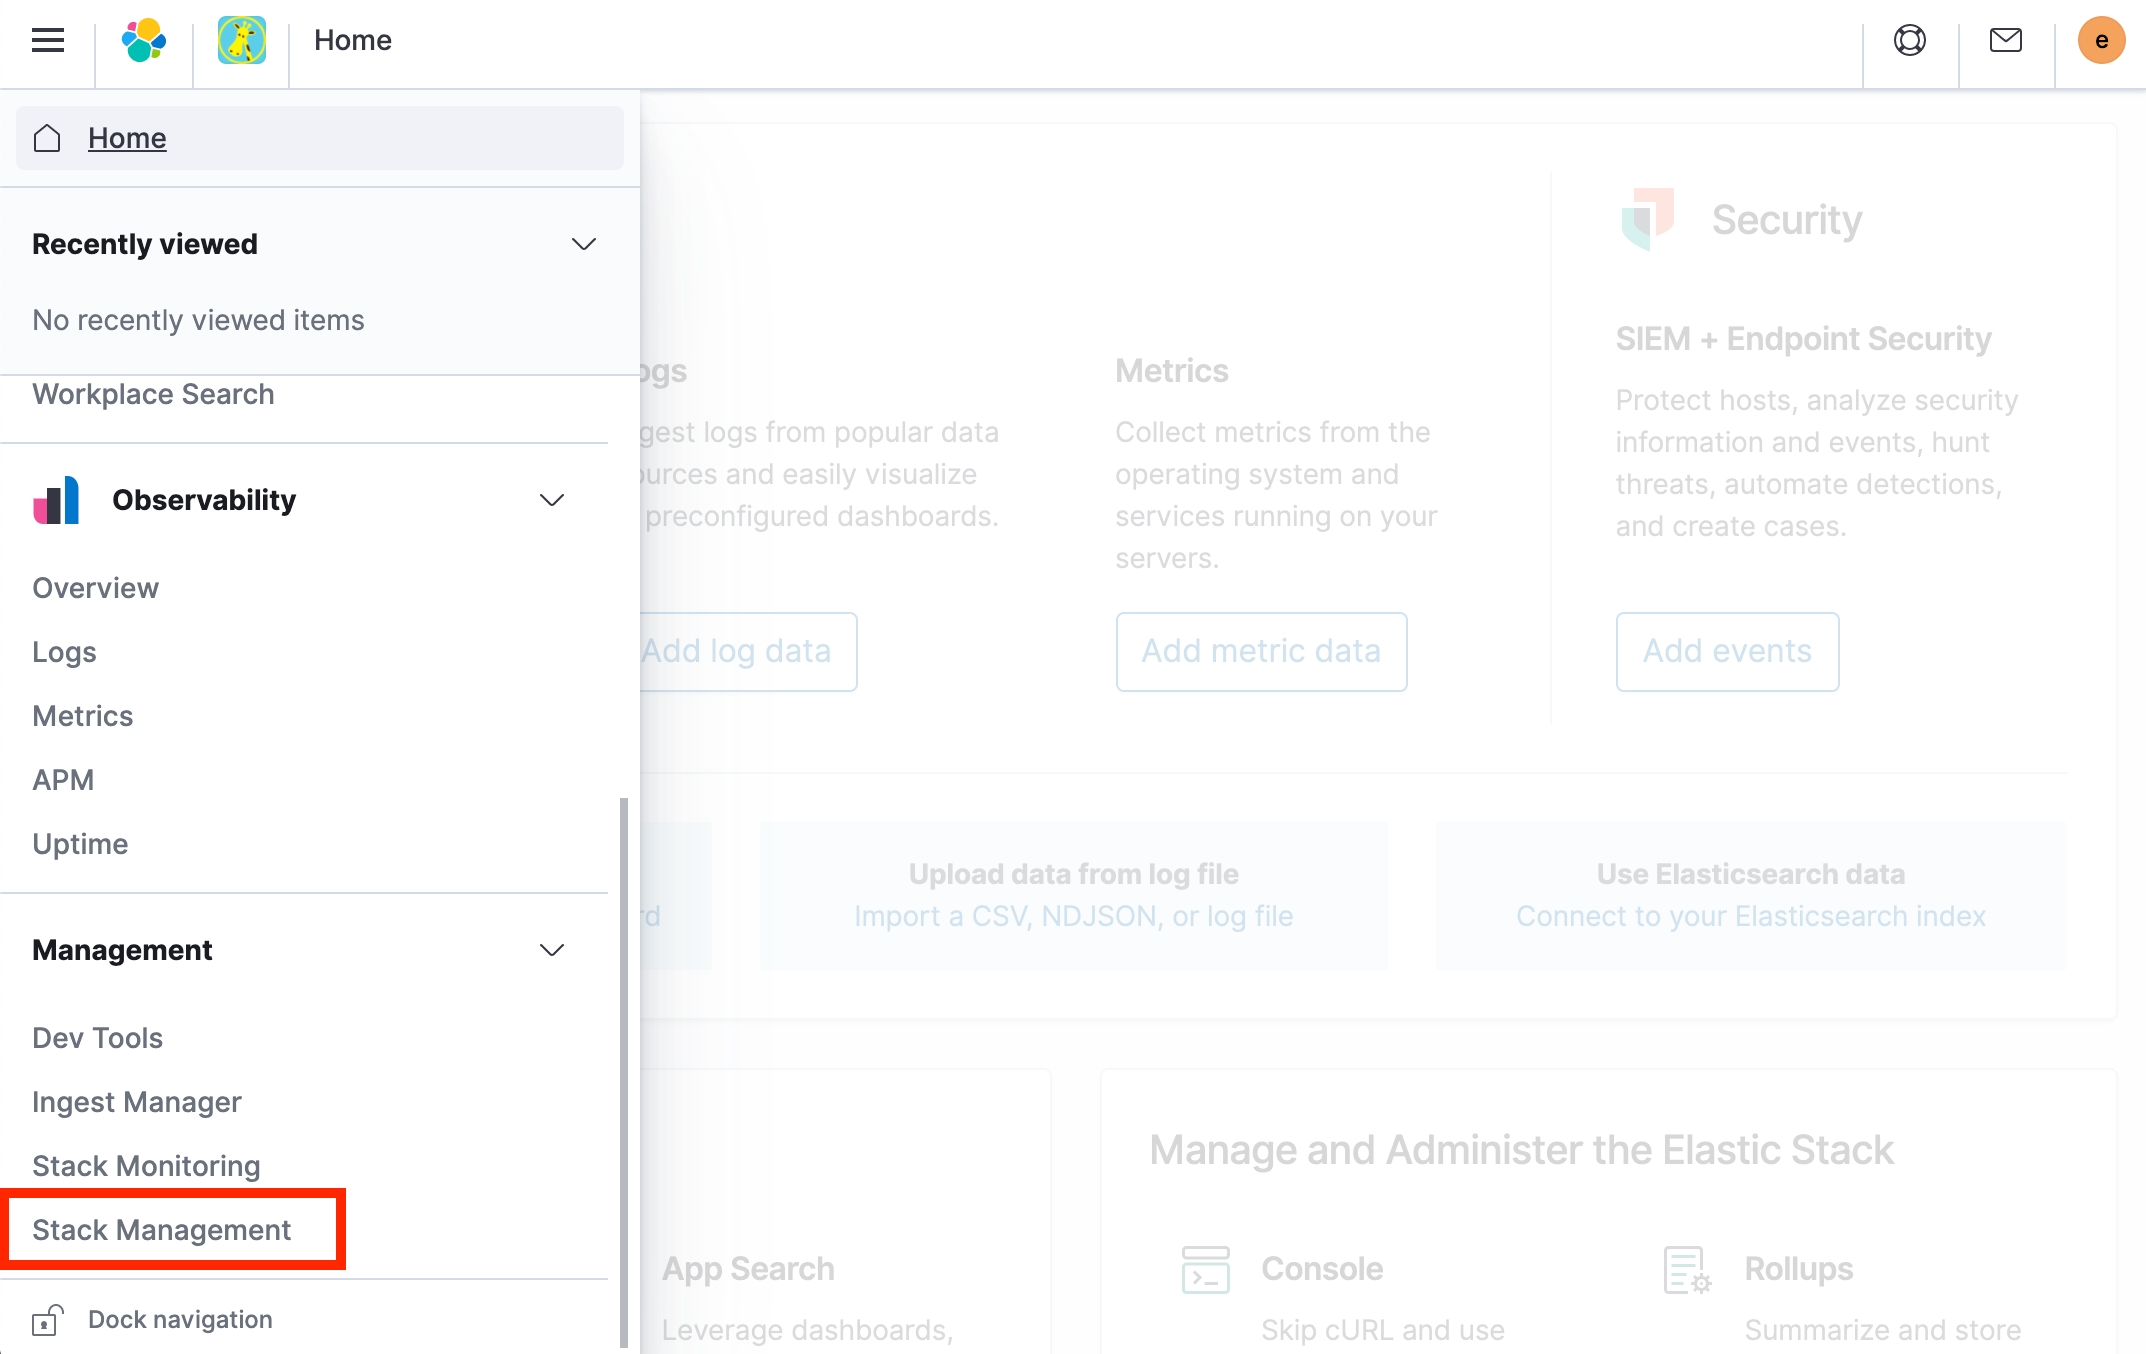The width and height of the screenshot is (2146, 1354).
Task: Open Stack Management in sidebar
Action: [x=161, y=1230]
